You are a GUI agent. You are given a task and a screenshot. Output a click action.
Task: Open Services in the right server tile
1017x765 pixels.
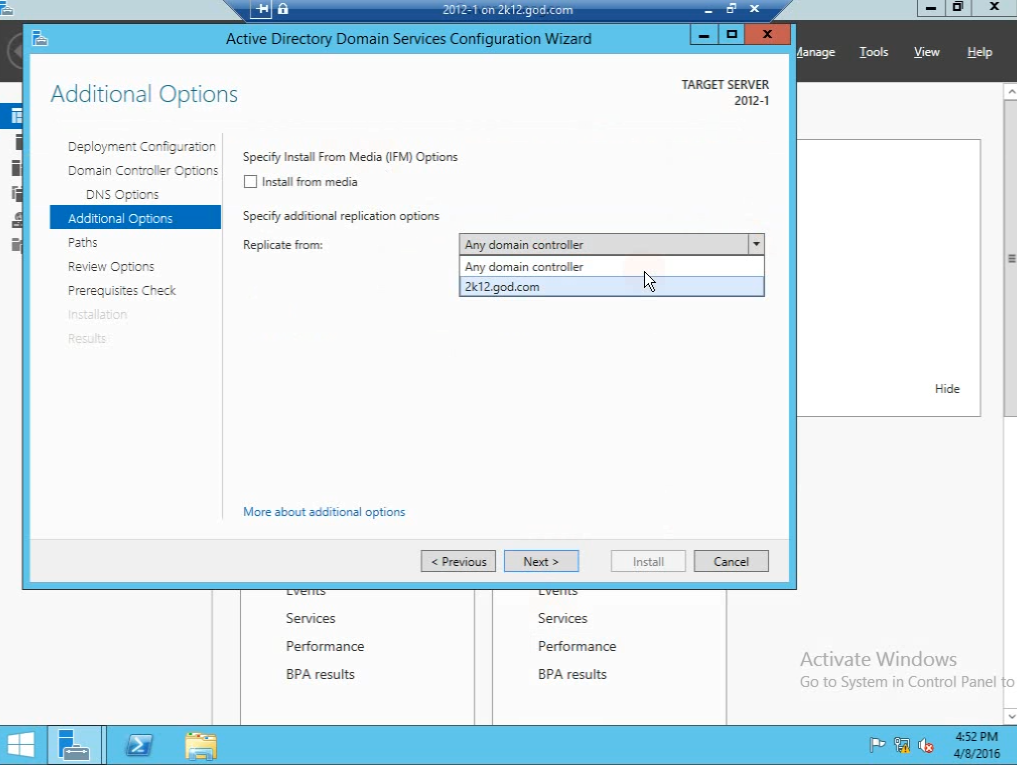click(x=562, y=618)
